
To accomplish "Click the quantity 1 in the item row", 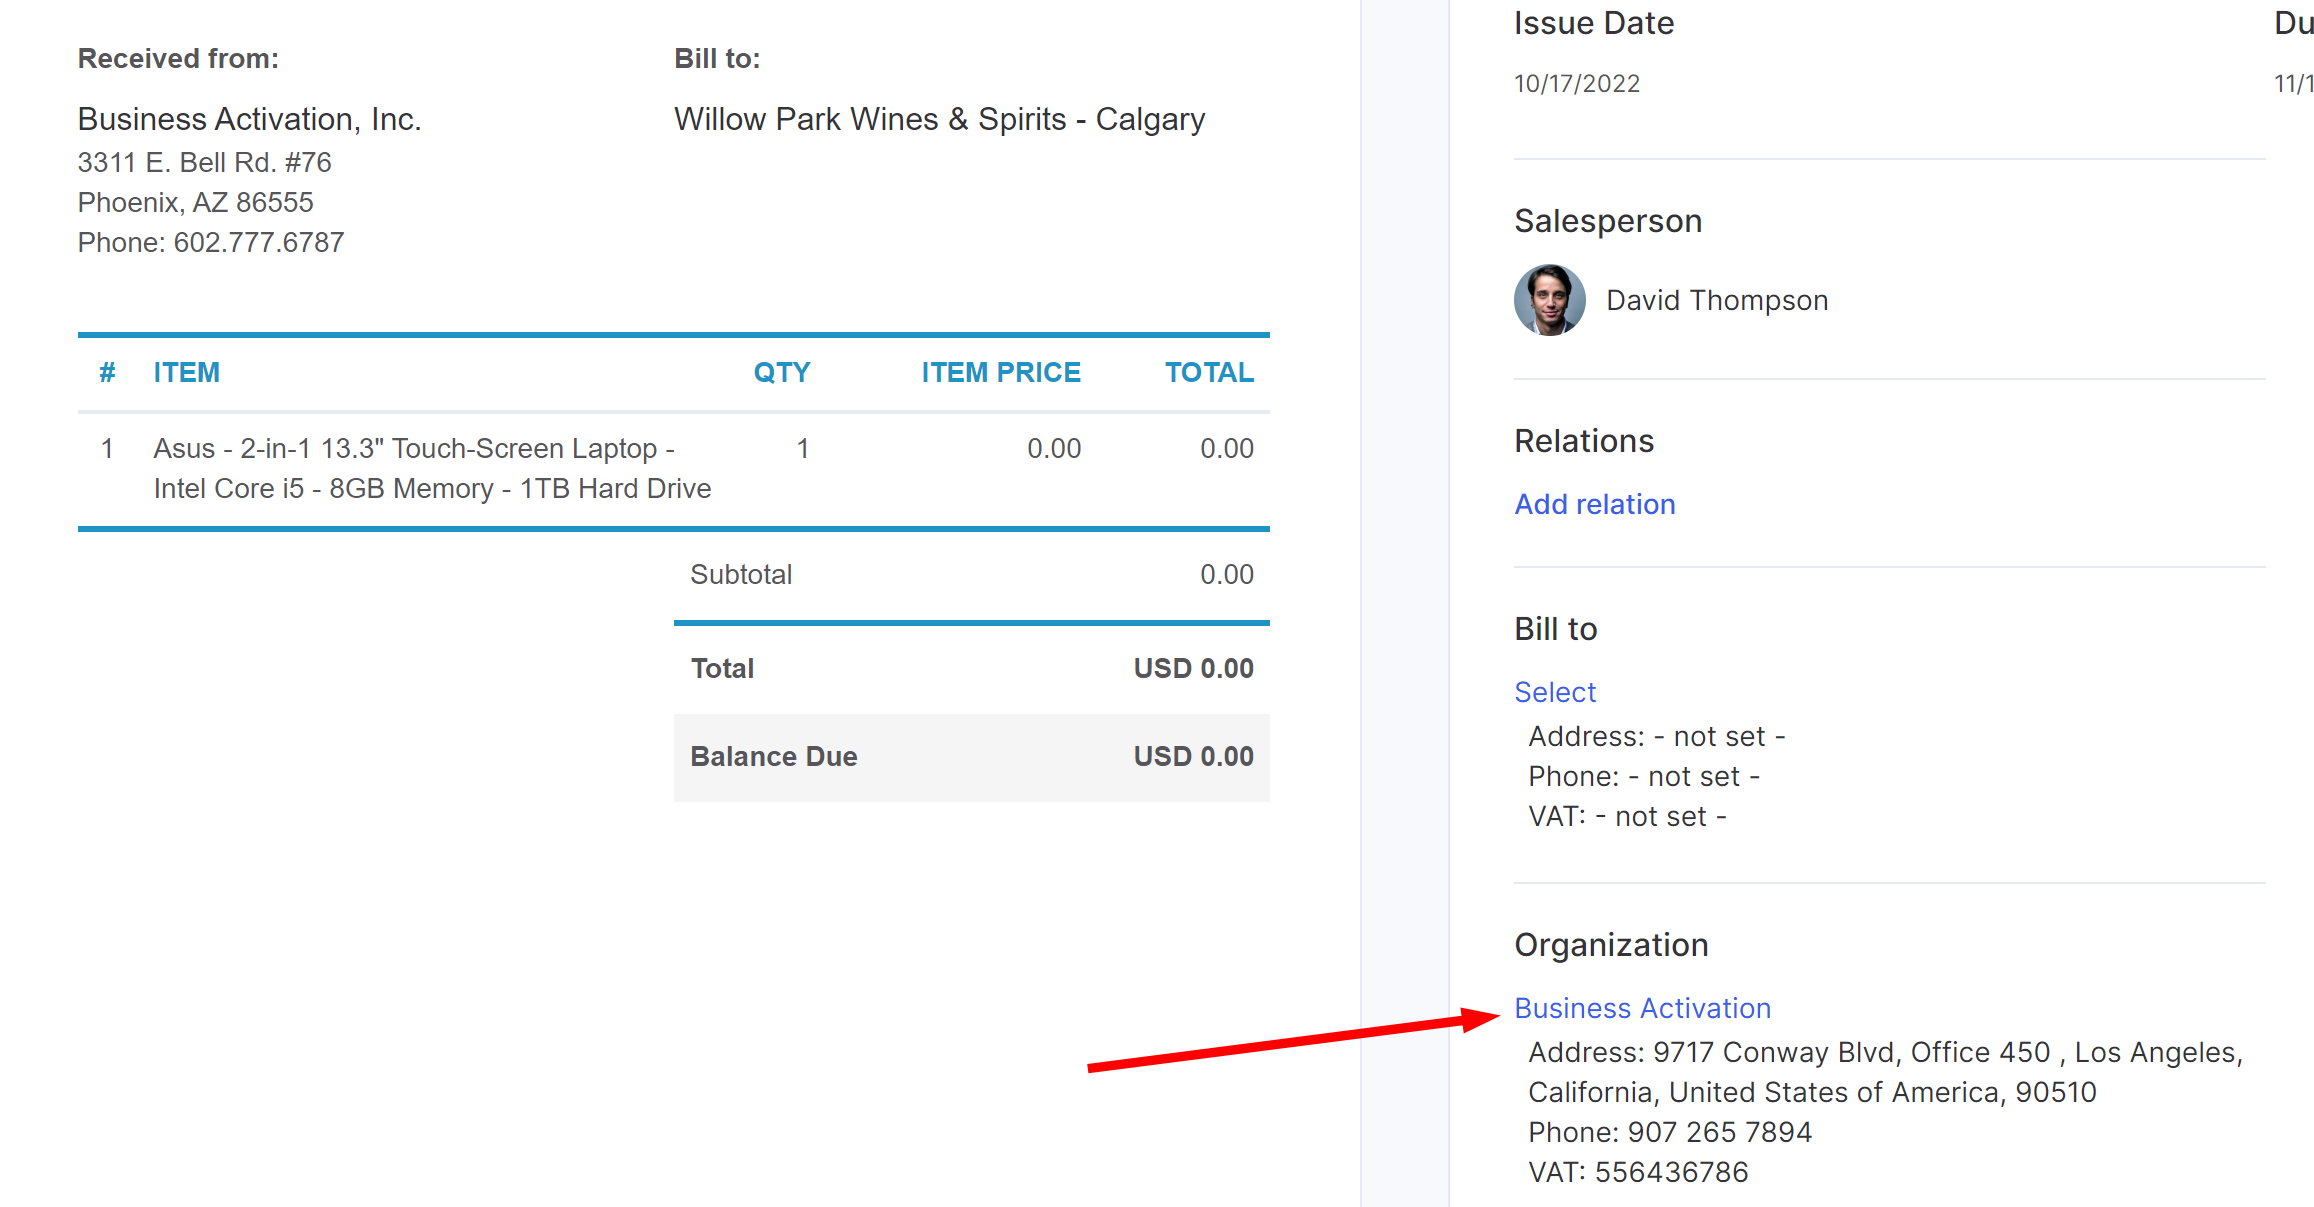I will pyautogui.click(x=802, y=448).
